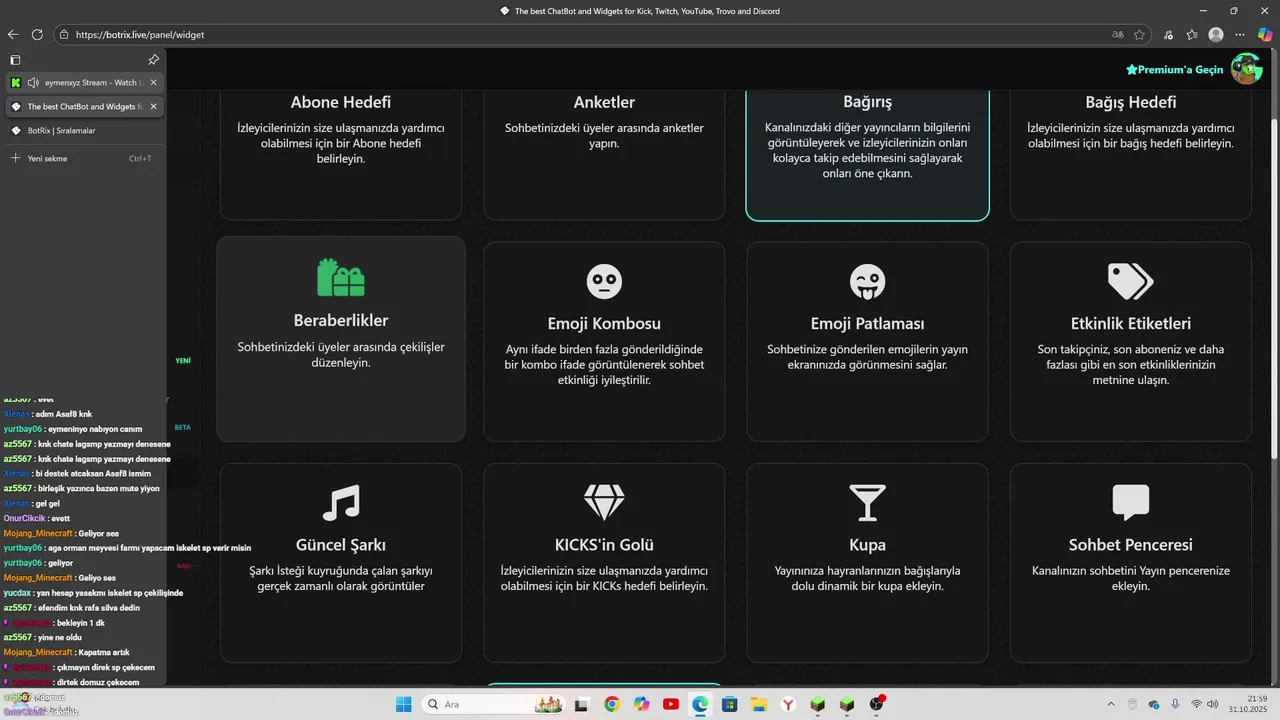Mute the eymenxyz Stream tab speaker icon

click(33, 82)
